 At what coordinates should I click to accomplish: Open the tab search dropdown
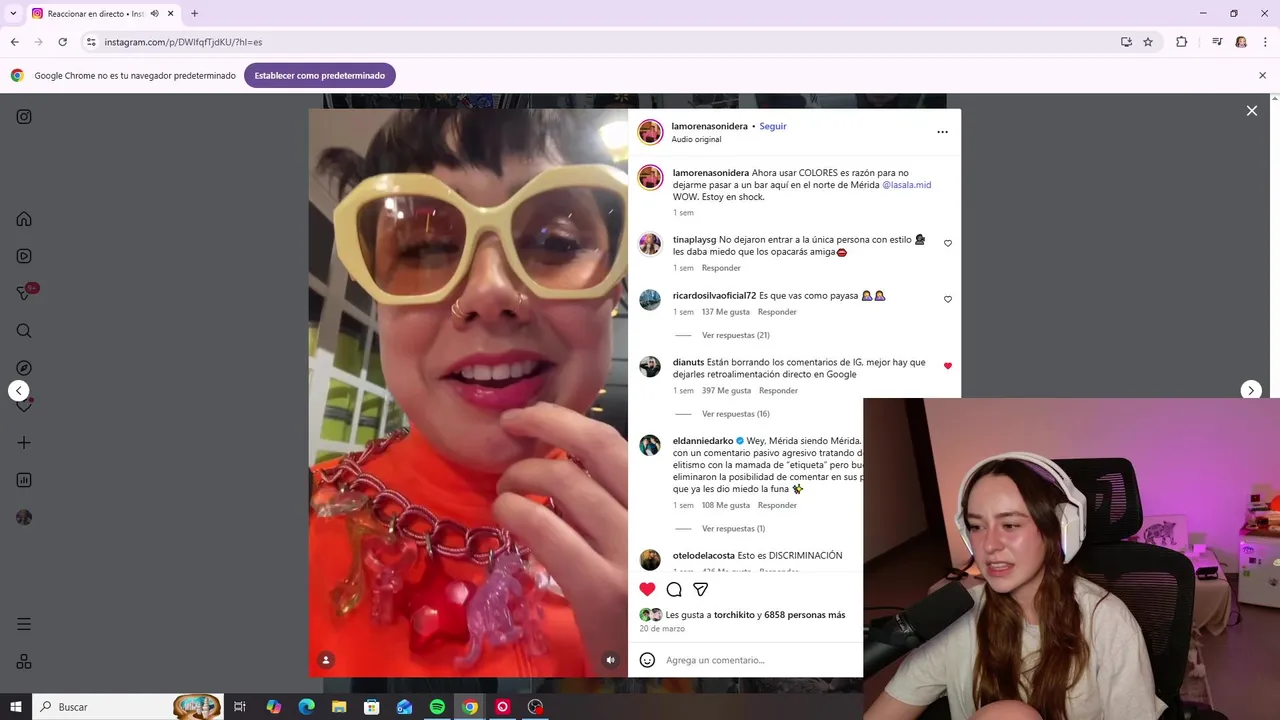(x=13, y=13)
